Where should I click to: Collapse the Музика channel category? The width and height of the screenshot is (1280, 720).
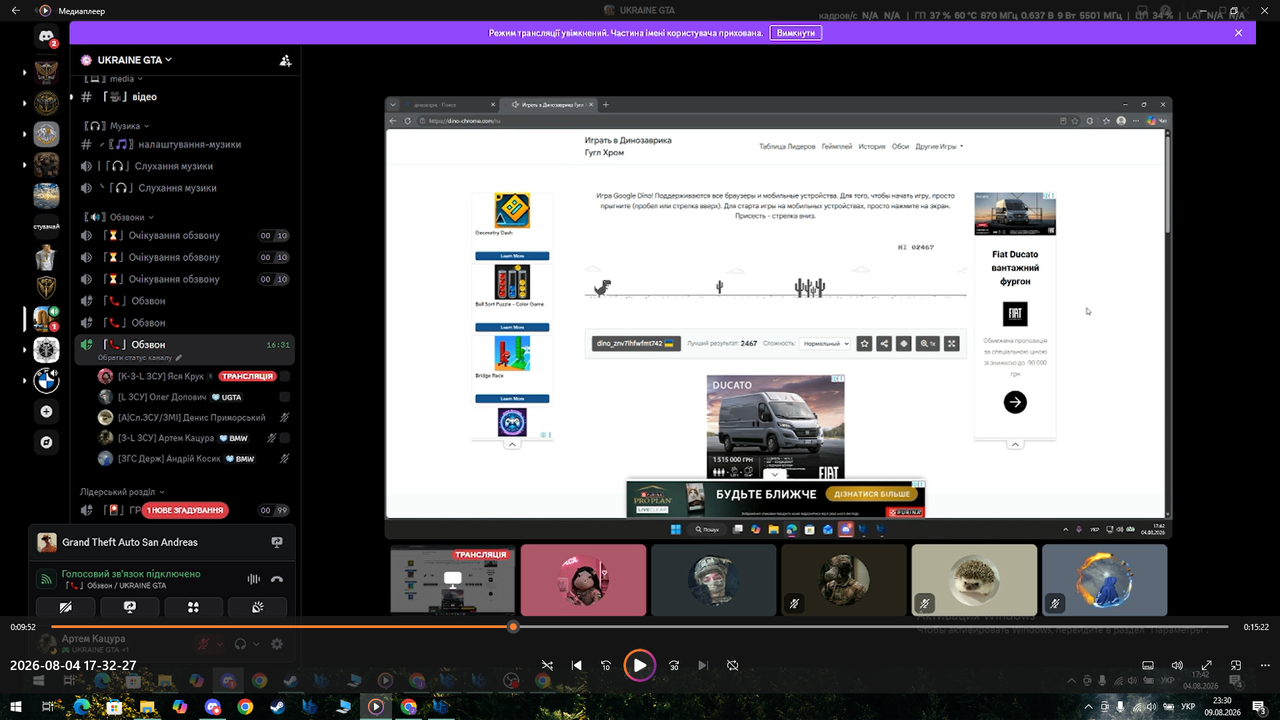(118, 126)
